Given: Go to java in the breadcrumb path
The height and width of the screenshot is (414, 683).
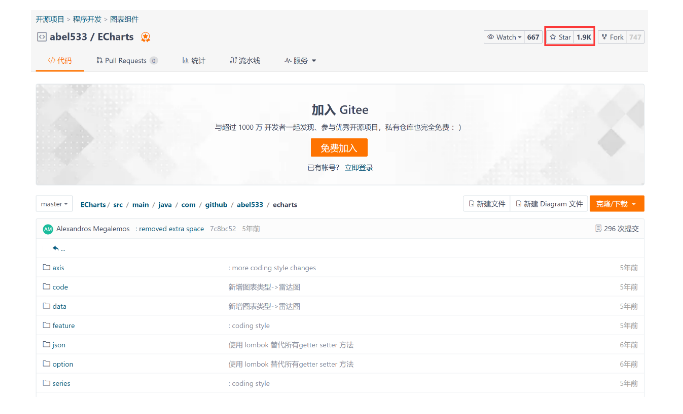Looking at the screenshot, I should click(x=165, y=204).
